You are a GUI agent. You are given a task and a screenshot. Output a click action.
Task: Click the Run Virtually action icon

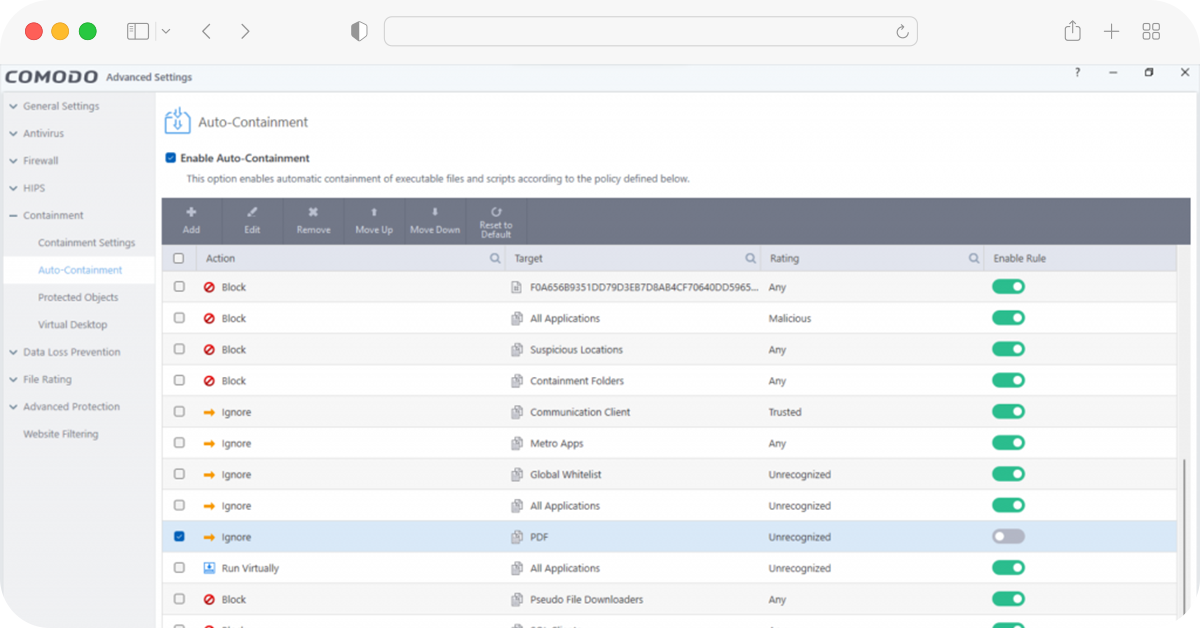(209, 568)
